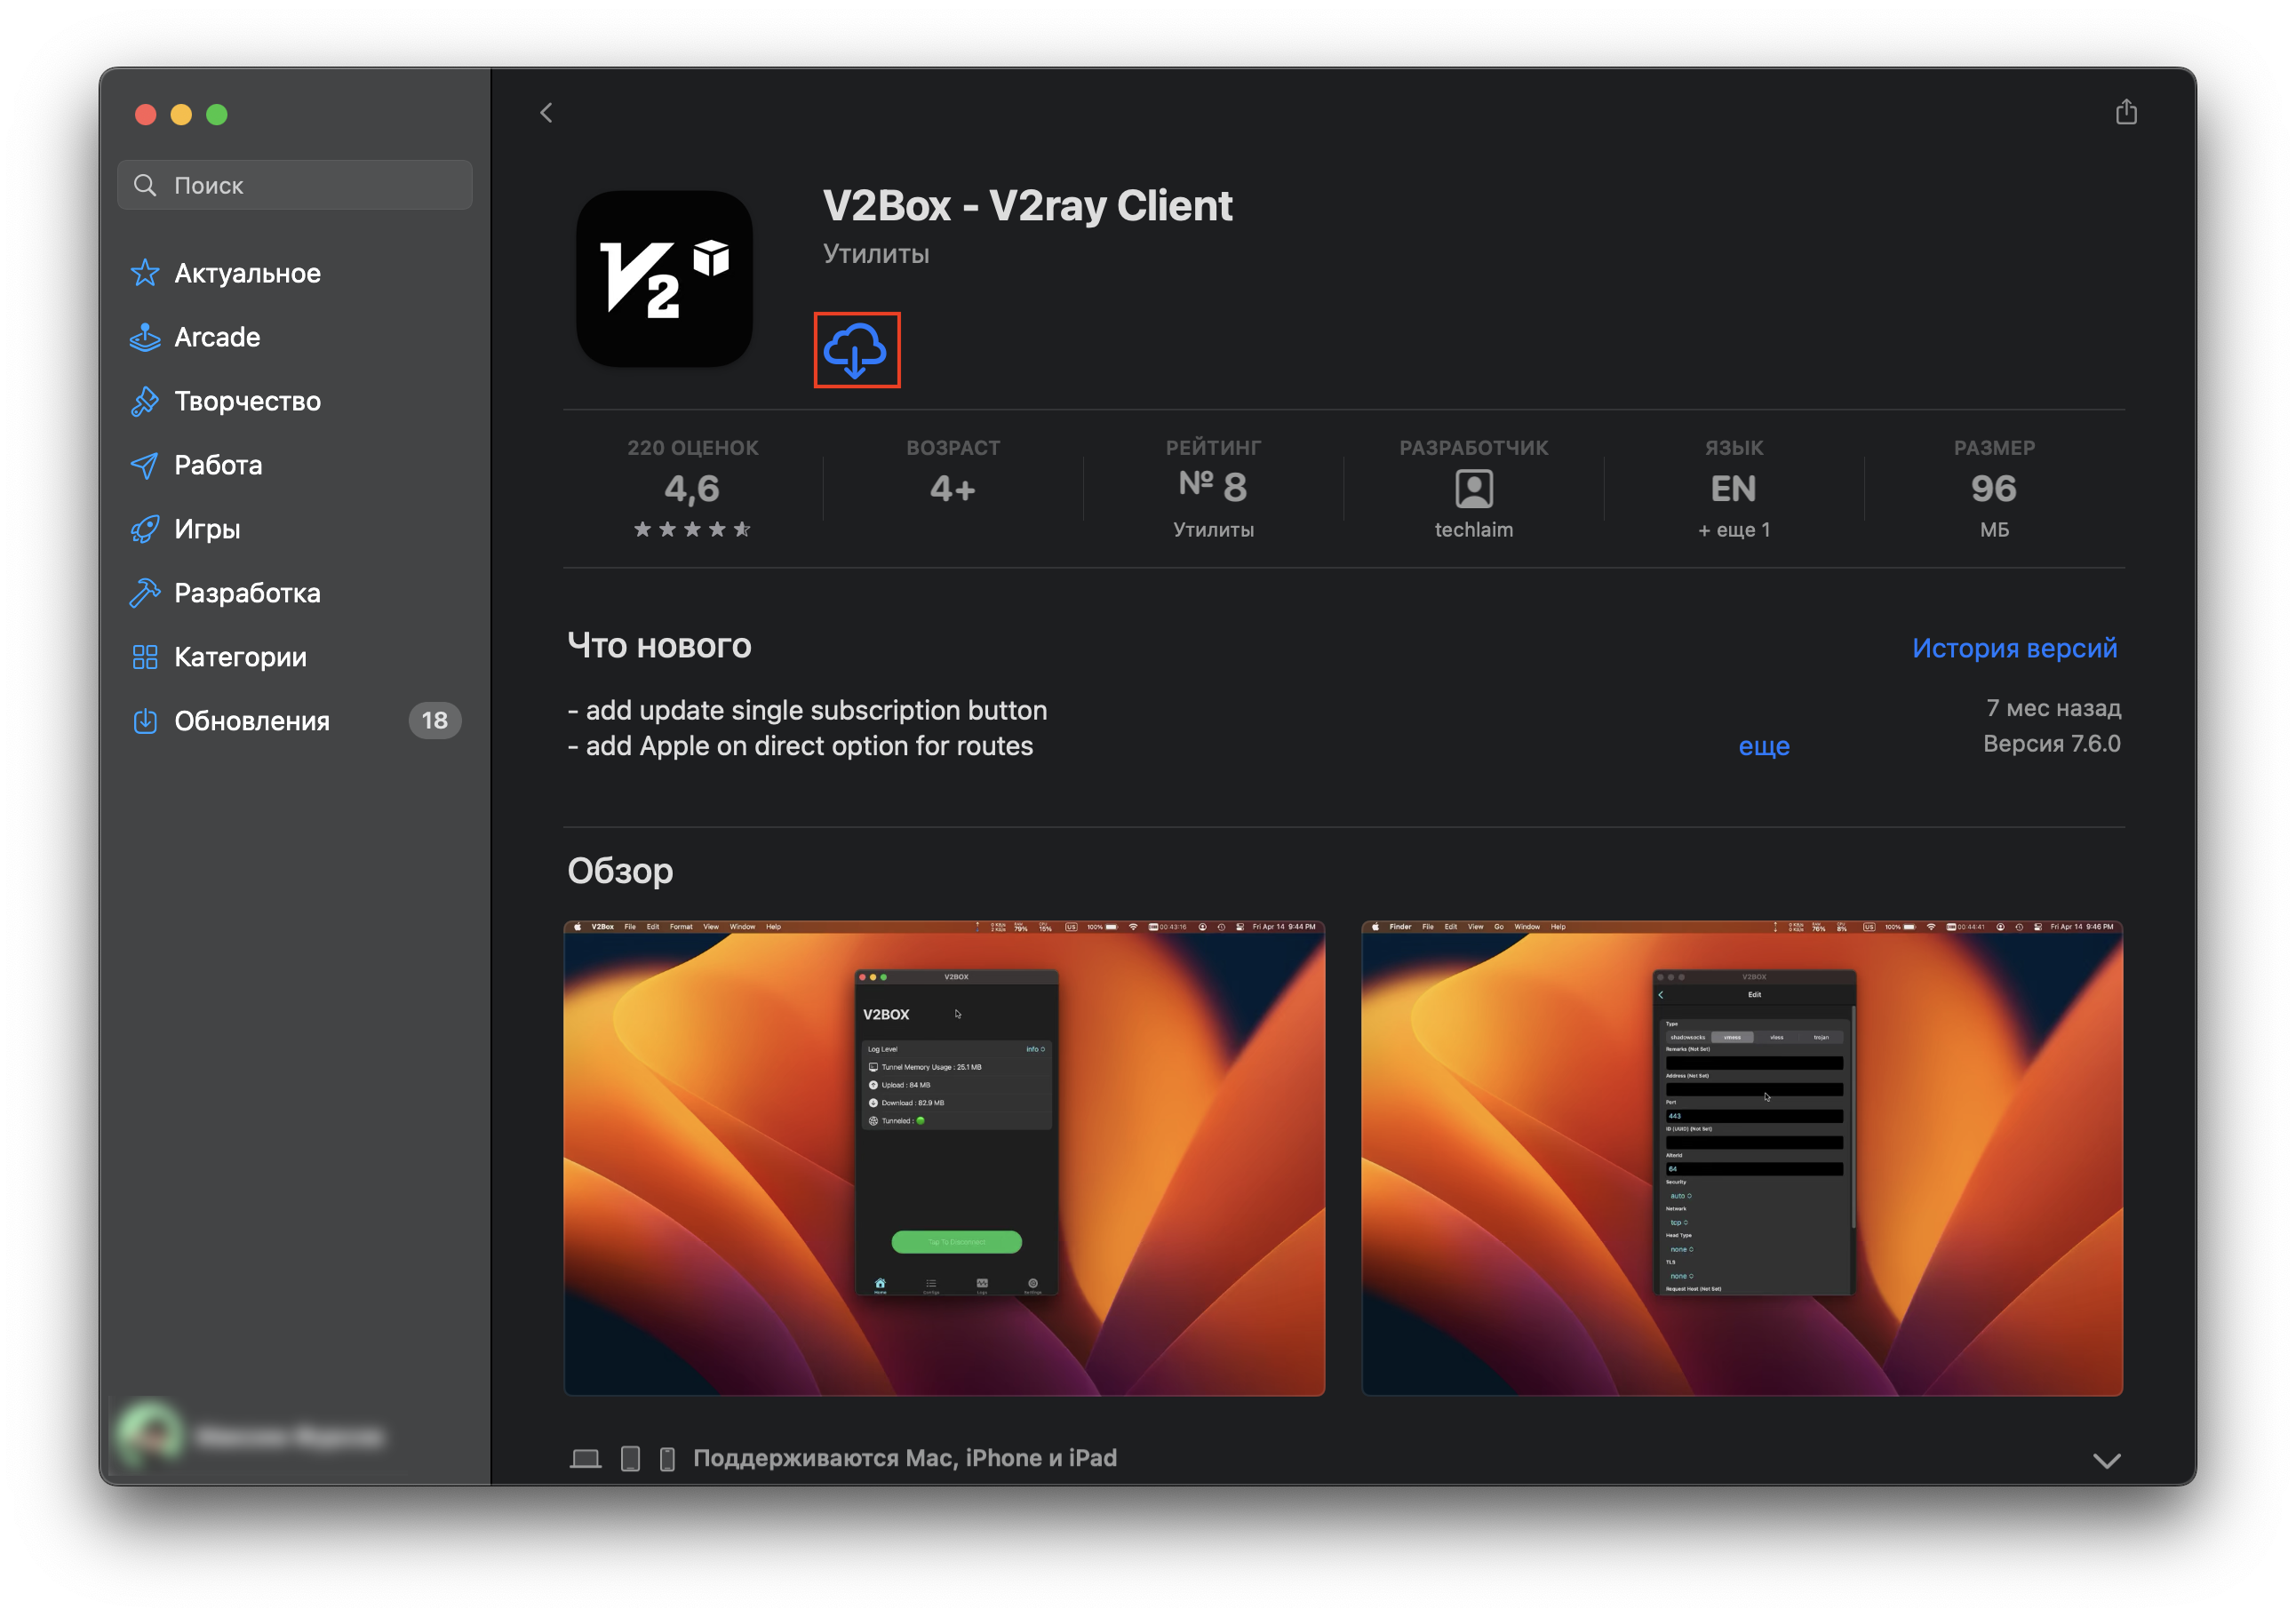The height and width of the screenshot is (1617, 2296).
Task: Click the '7 мес назад' text
Action: pyautogui.click(x=2053, y=708)
